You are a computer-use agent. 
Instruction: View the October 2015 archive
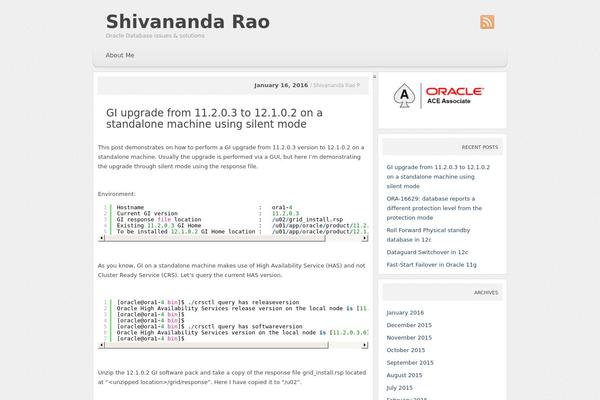click(x=406, y=350)
